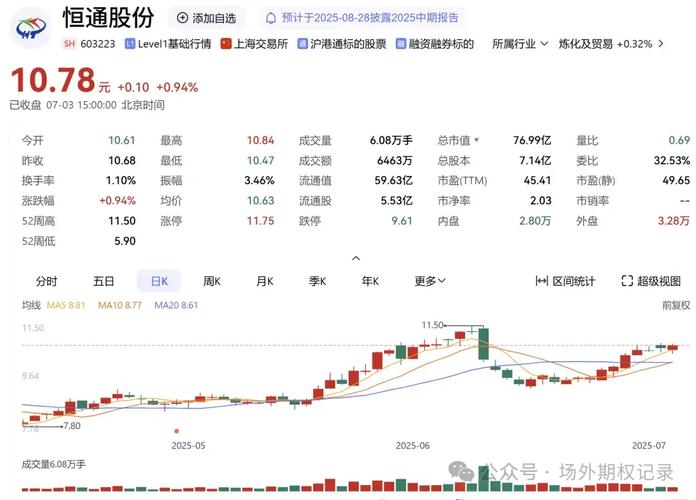
Task: Click the 今开 value 10.61
Action: tap(122, 140)
